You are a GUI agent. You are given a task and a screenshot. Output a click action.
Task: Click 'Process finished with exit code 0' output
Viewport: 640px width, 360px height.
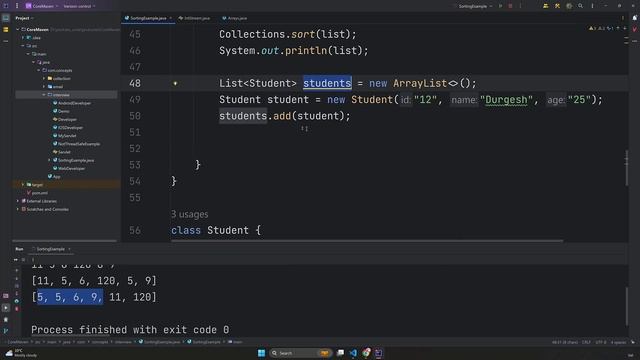[130, 329]
